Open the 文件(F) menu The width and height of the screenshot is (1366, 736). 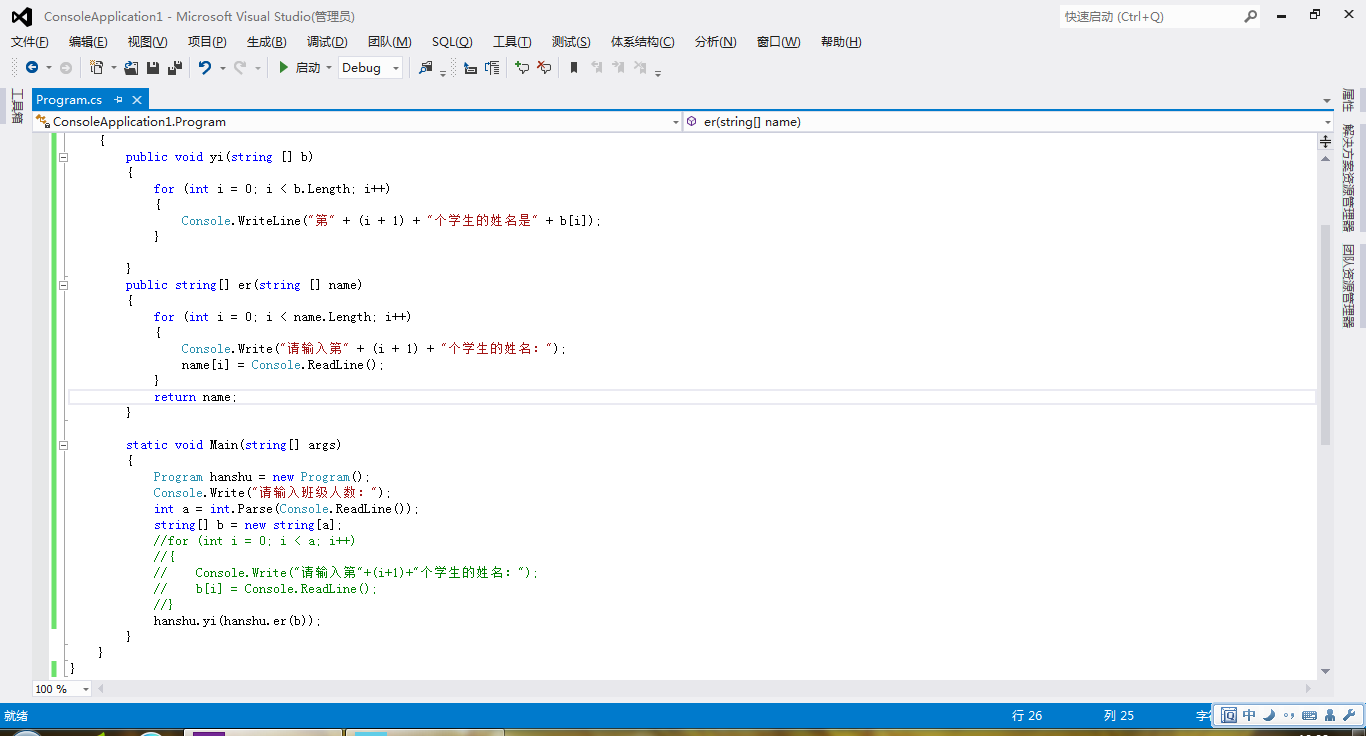30,41
